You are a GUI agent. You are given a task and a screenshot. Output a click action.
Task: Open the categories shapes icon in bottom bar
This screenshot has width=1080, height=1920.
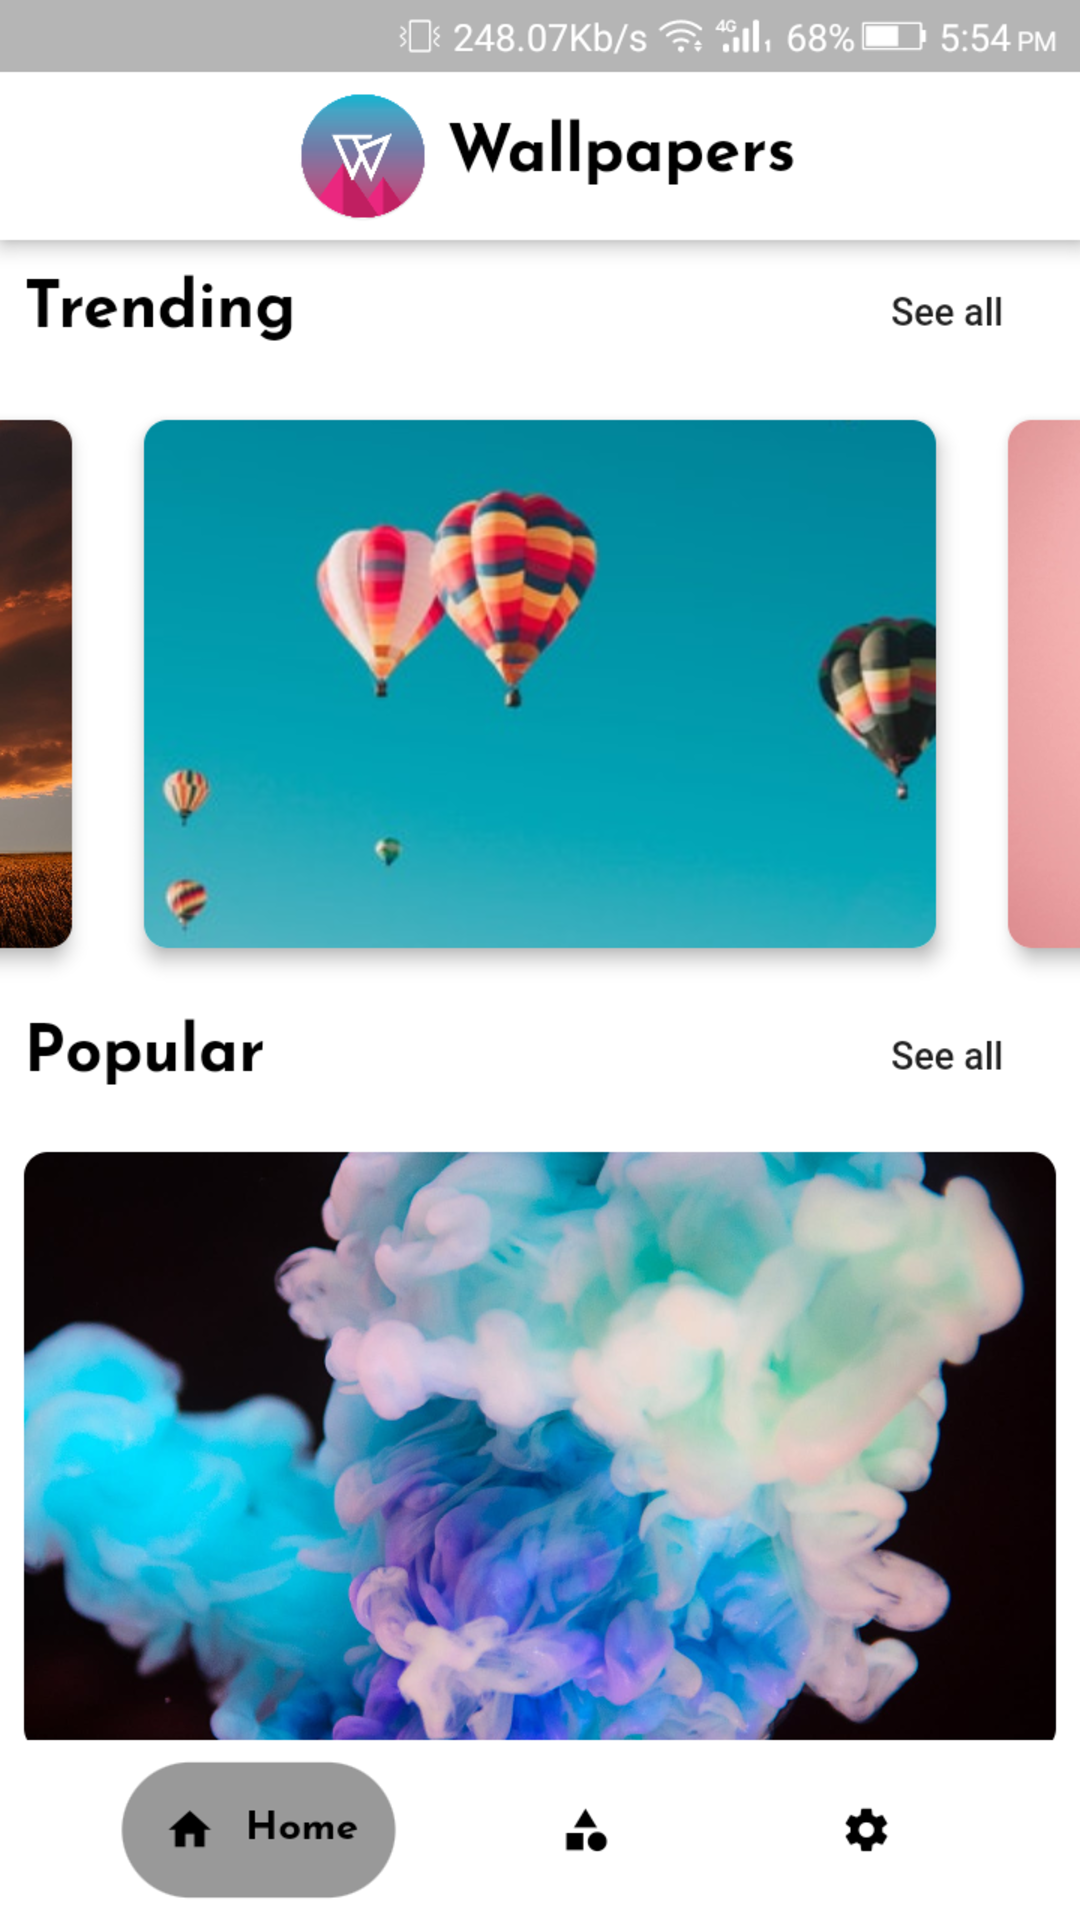tap(586, 1830)
